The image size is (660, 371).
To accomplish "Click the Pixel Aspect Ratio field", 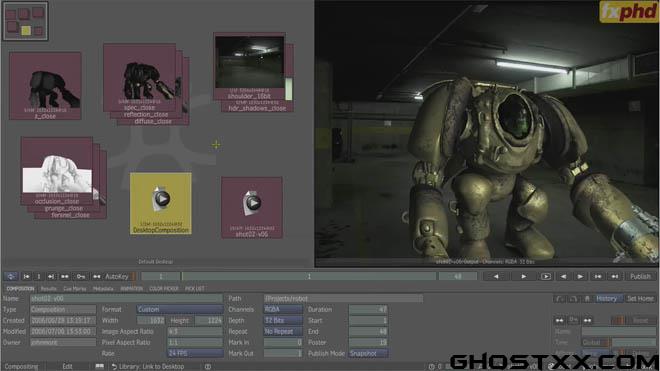I will point(195,342).
